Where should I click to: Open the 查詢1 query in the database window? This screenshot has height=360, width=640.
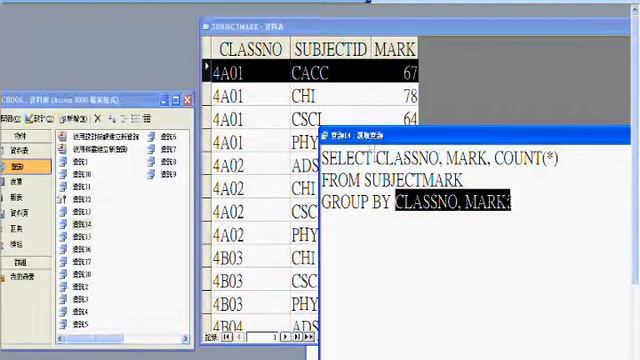pyautogui.click(x=74, y=162)
